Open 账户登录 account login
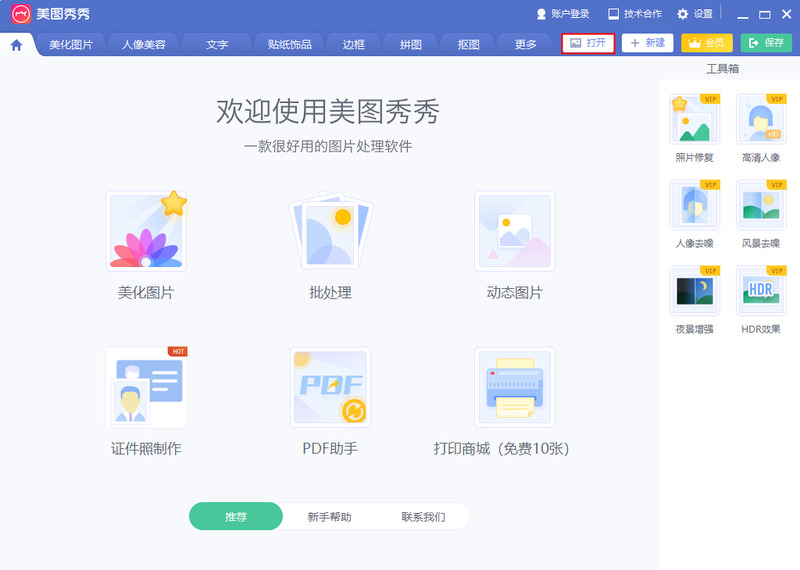The height and width of the screenshot is (570, 800). tap(563, 14)
